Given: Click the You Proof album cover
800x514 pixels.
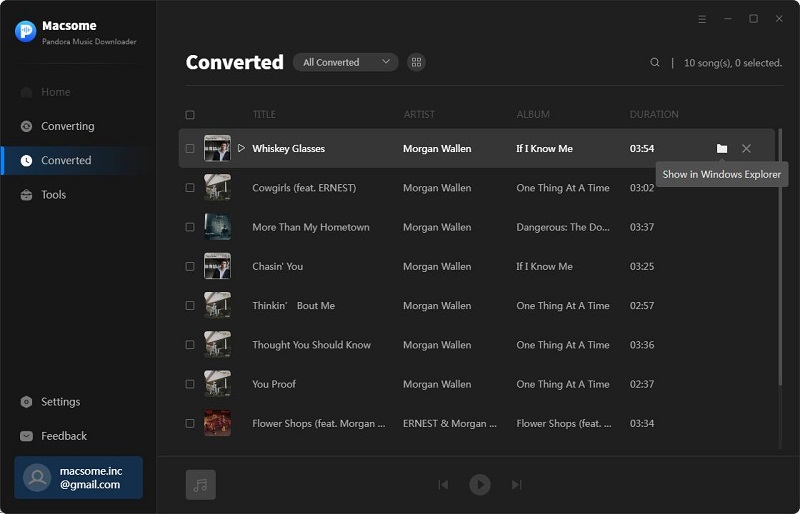Looking at the screenshot, I should coord(217,384).
